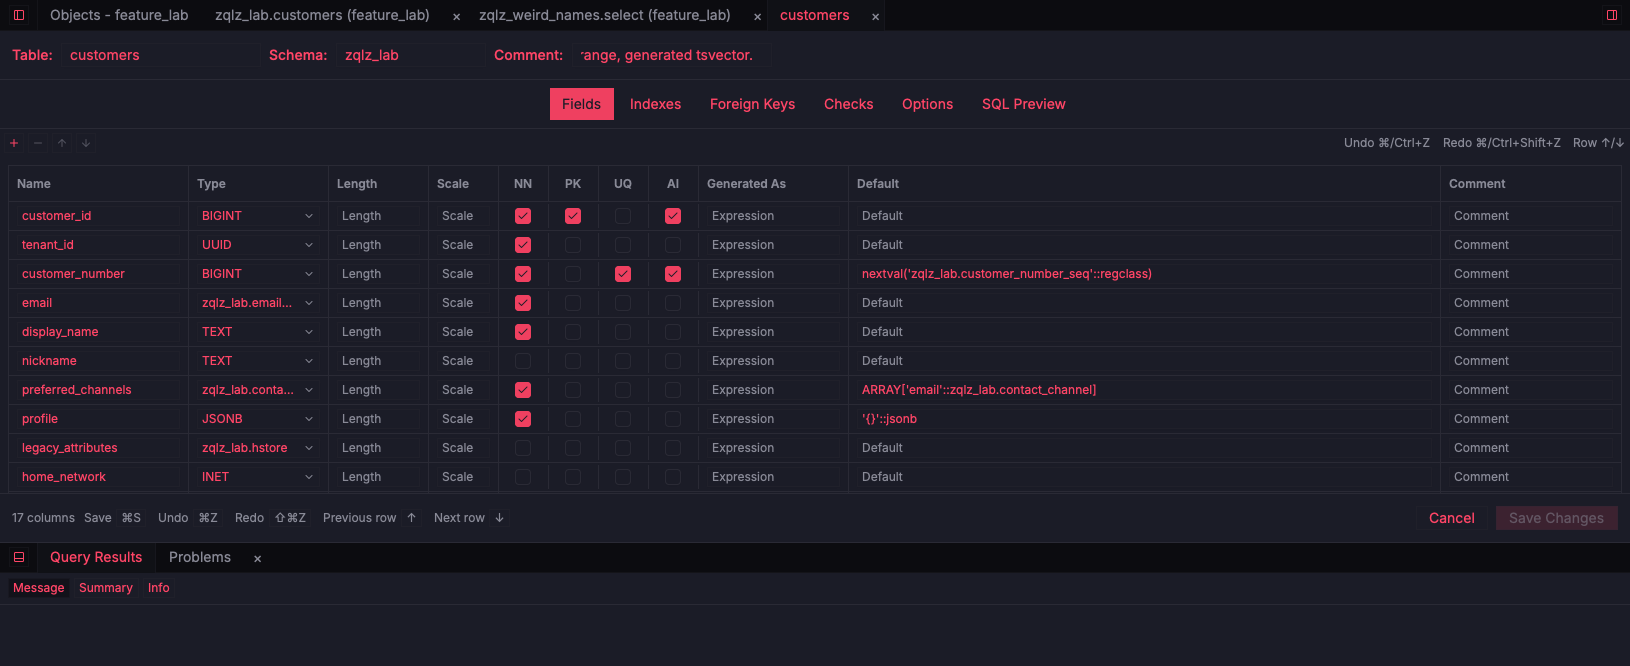The height and width of the screenshot is (666, 1630).
Task: Switch to the Fields tab
Action: click(581, 104)
